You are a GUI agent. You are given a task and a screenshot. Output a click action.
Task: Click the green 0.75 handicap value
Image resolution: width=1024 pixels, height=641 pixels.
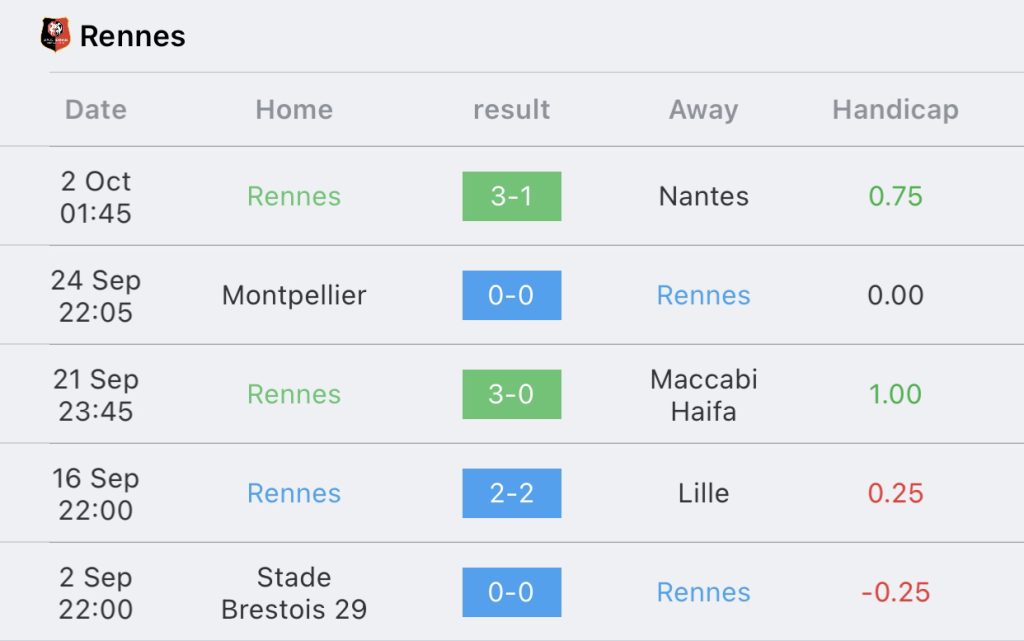(895, 196)
